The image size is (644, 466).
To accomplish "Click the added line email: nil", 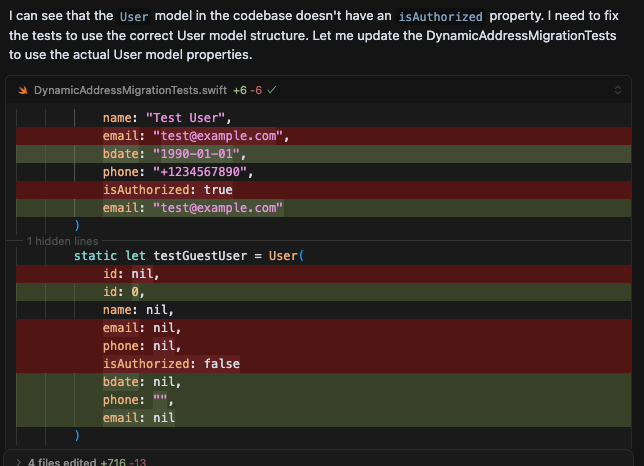I will (138, 418).
